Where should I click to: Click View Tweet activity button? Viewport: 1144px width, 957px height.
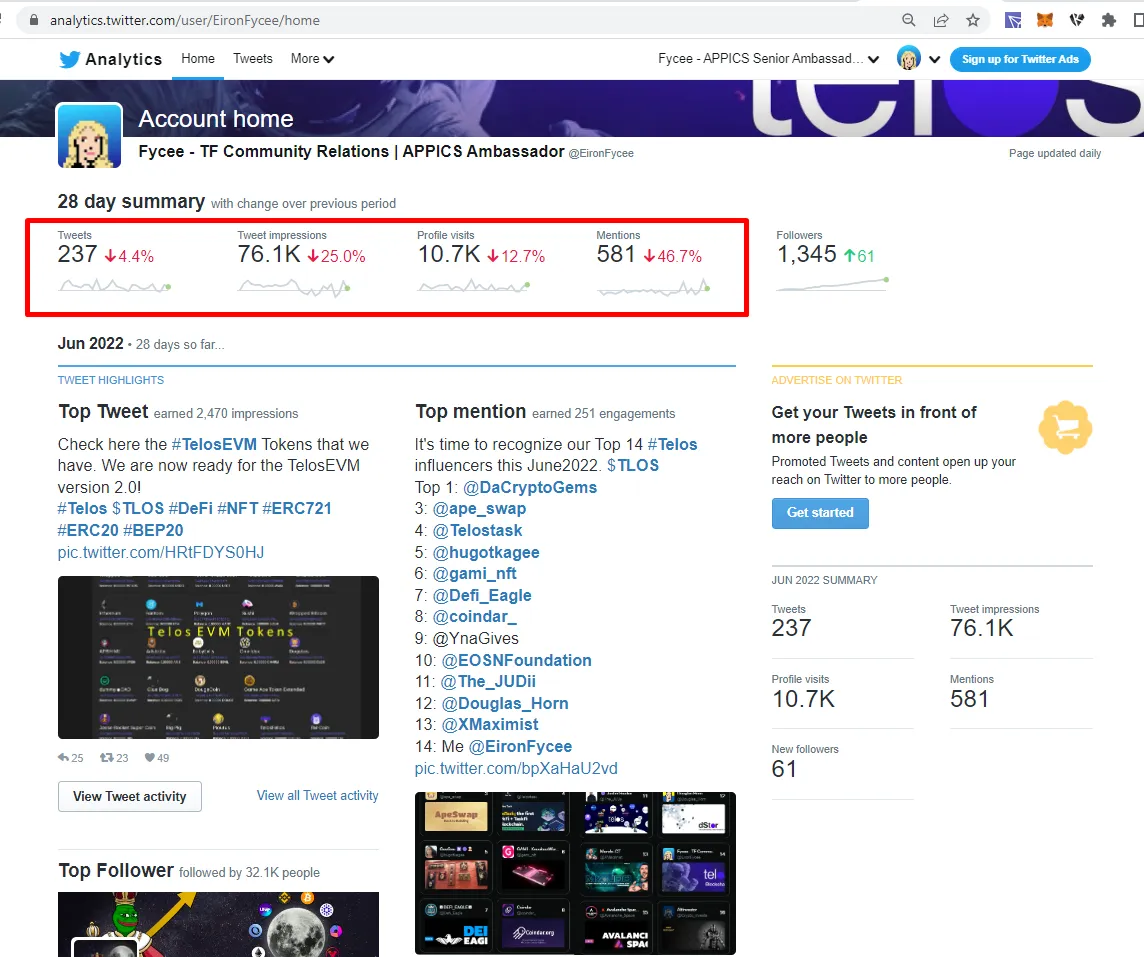(130, 797)
